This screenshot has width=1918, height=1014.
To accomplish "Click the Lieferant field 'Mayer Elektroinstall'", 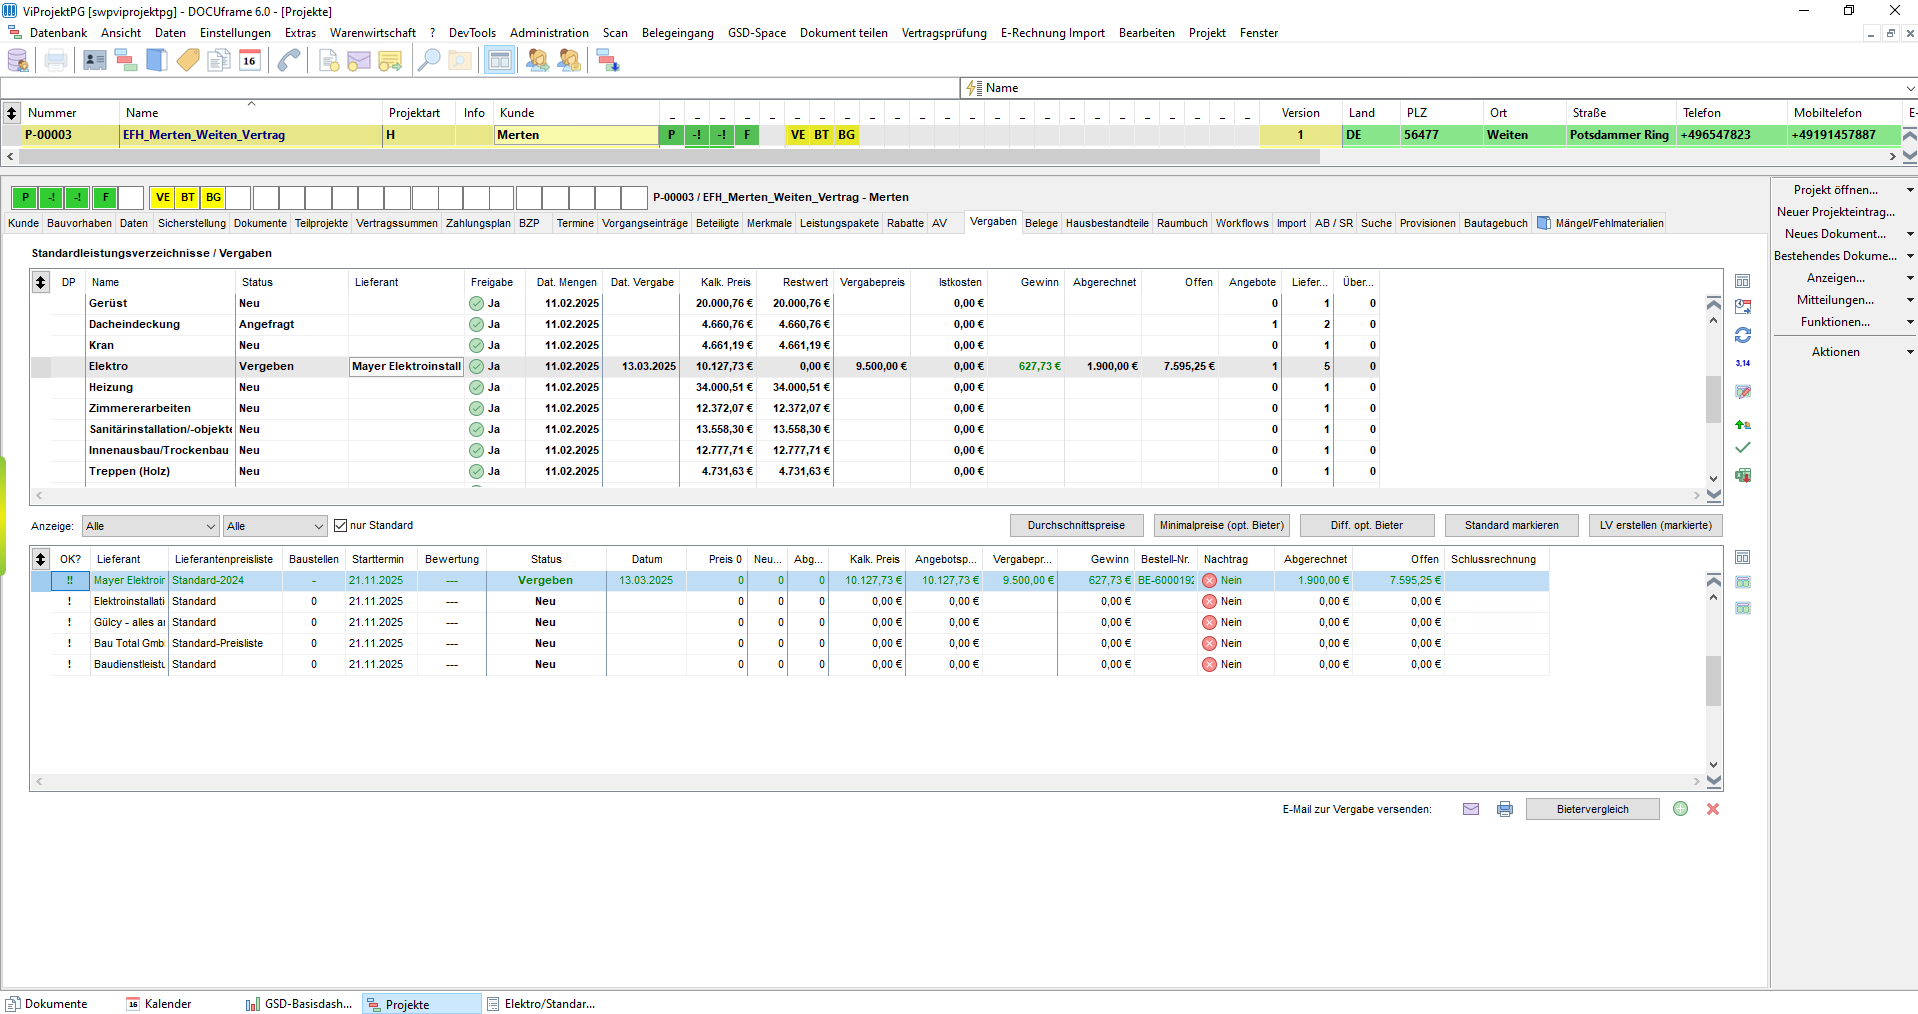I will click(x=406, y=366).
